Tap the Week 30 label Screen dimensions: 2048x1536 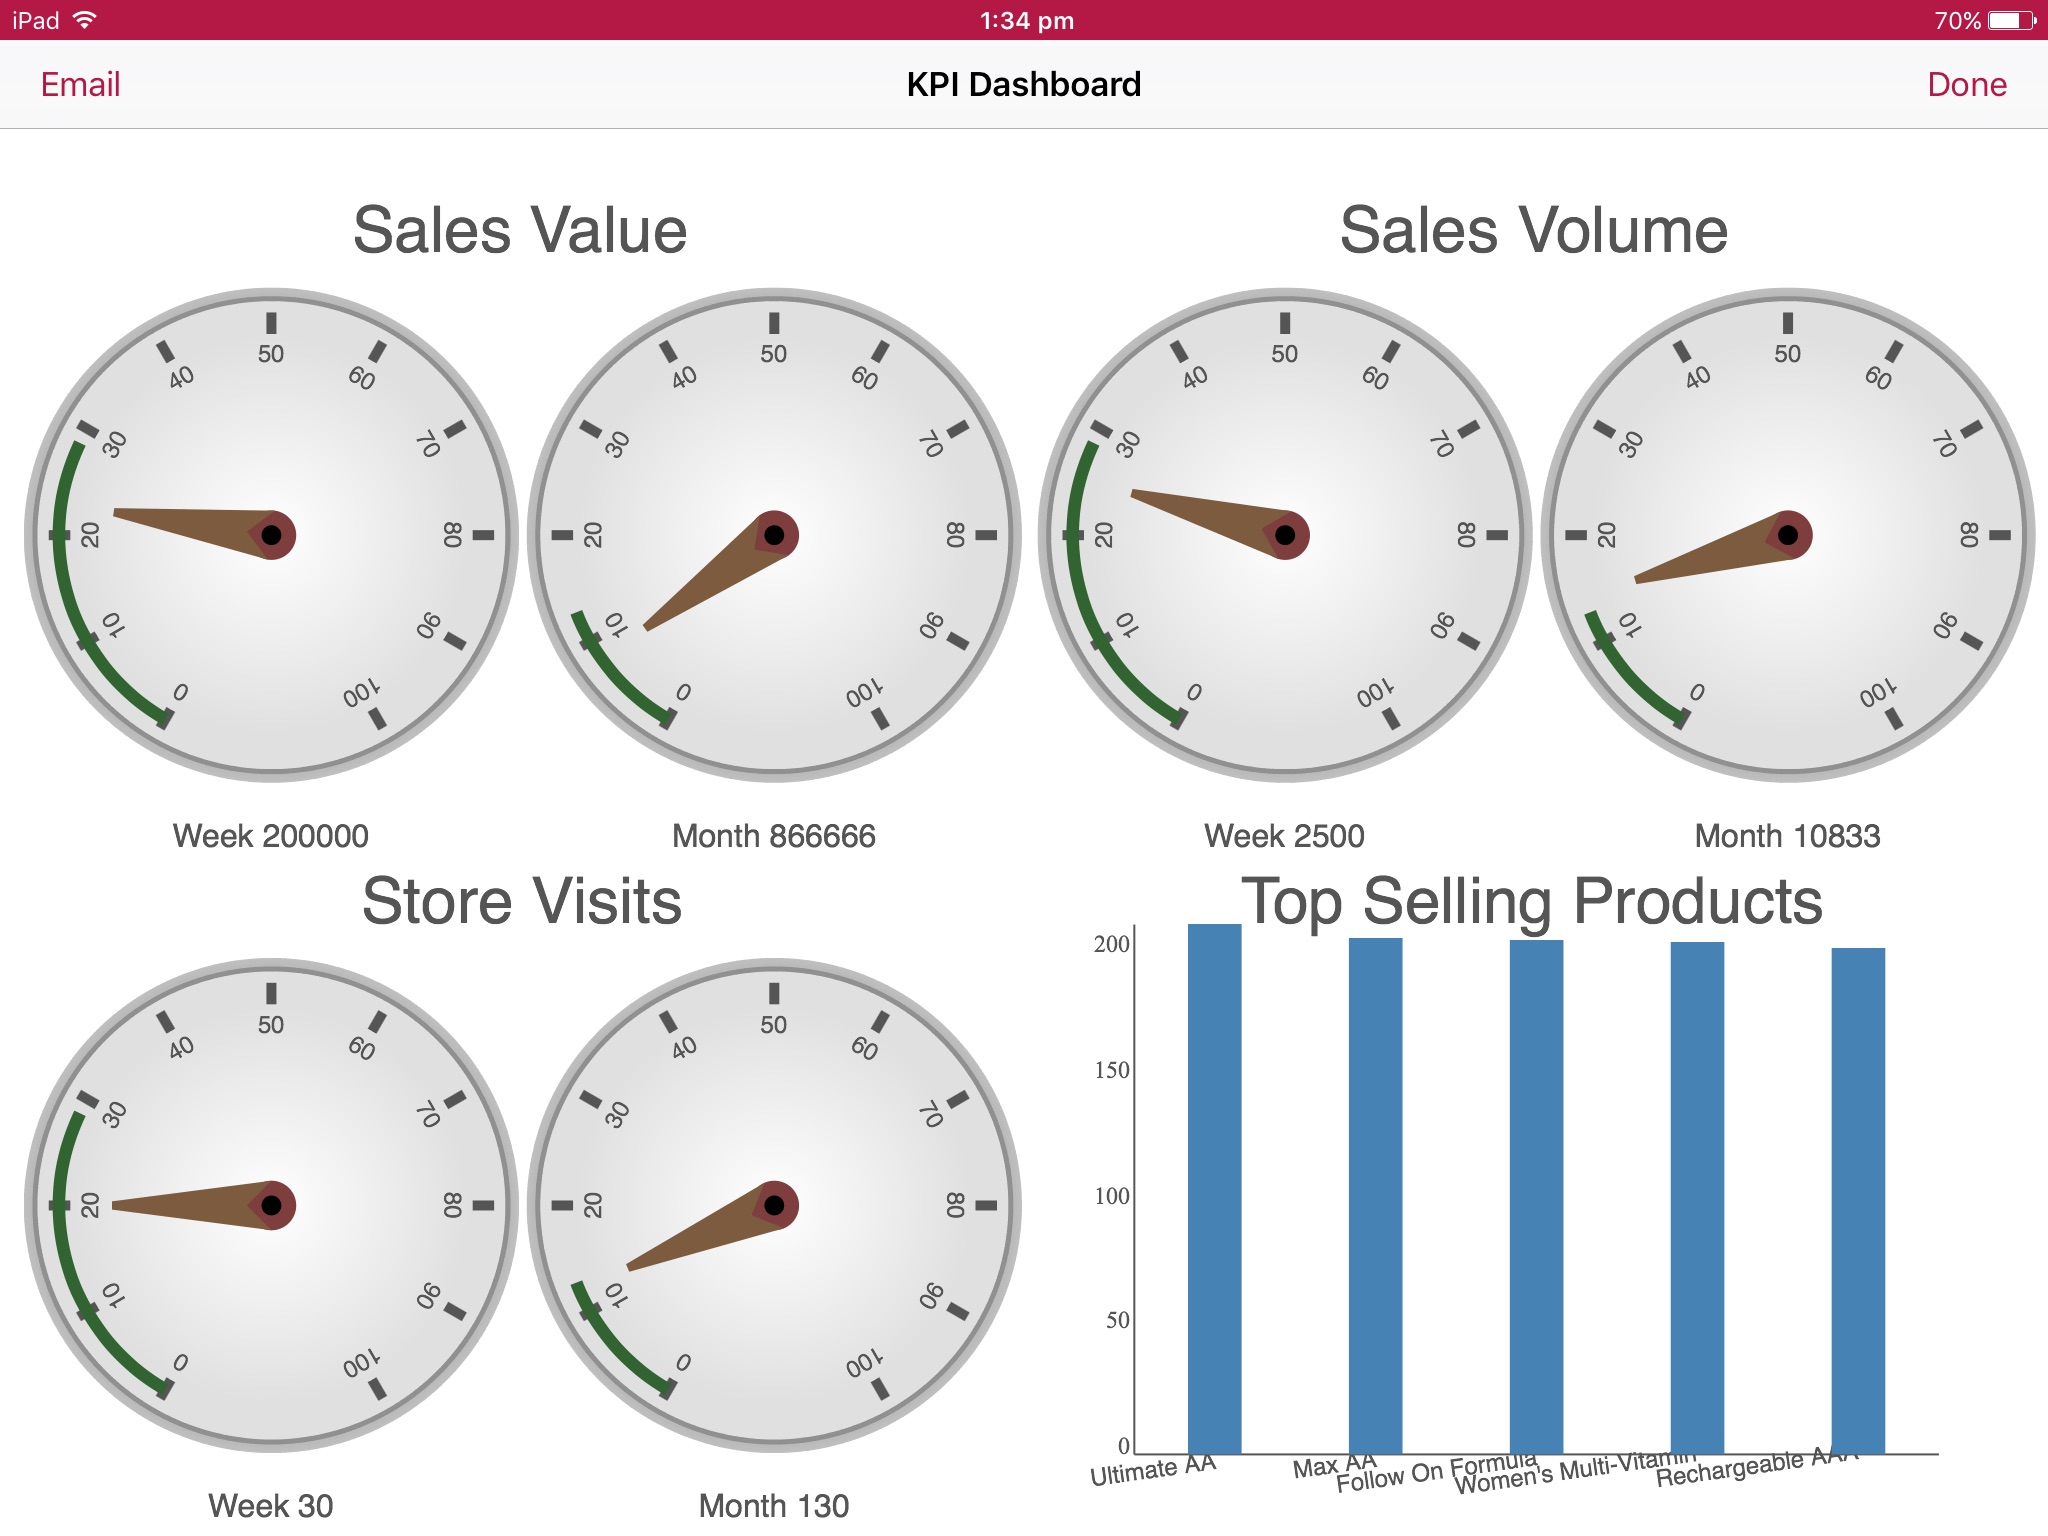point(271,1506)
